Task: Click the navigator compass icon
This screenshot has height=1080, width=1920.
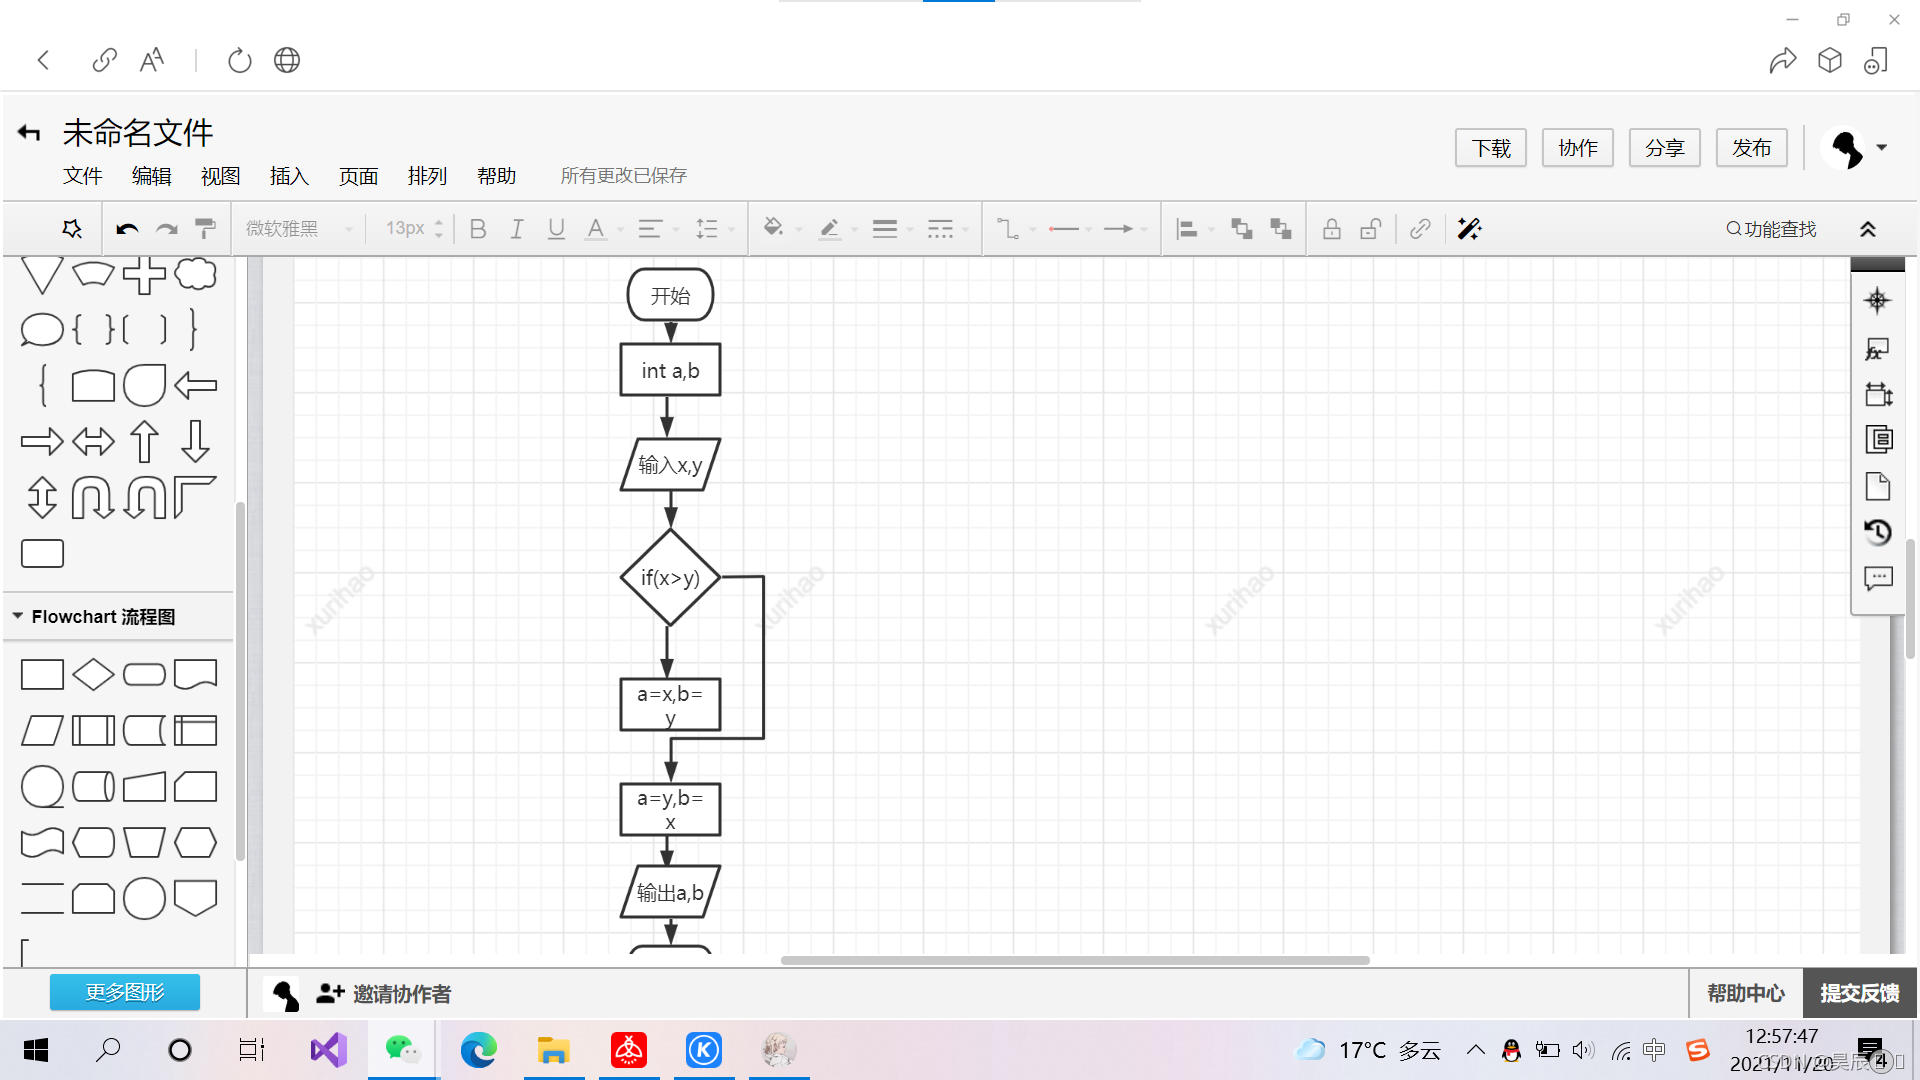Action: tap(1877, 300)
